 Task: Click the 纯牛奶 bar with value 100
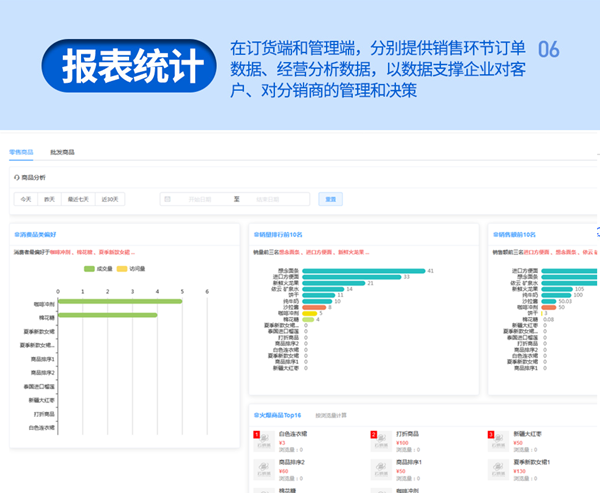pos(556,295)
